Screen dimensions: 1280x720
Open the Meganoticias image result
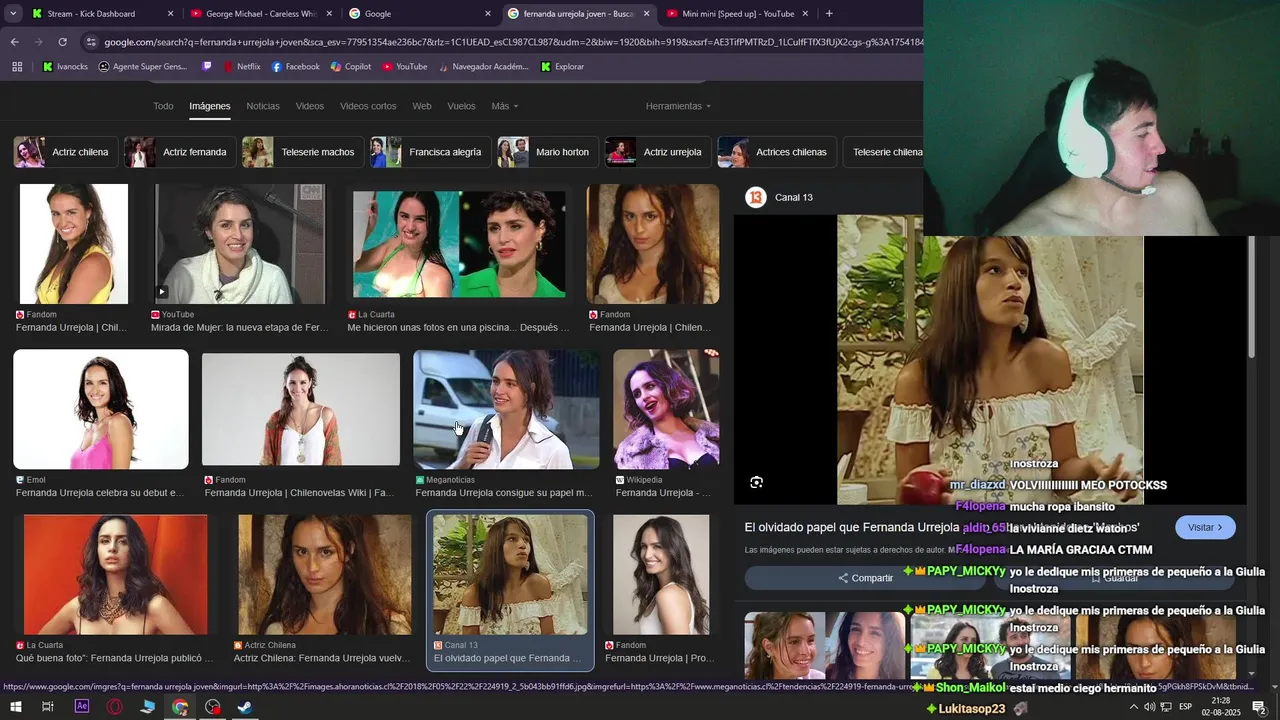[x=506, y=409]
